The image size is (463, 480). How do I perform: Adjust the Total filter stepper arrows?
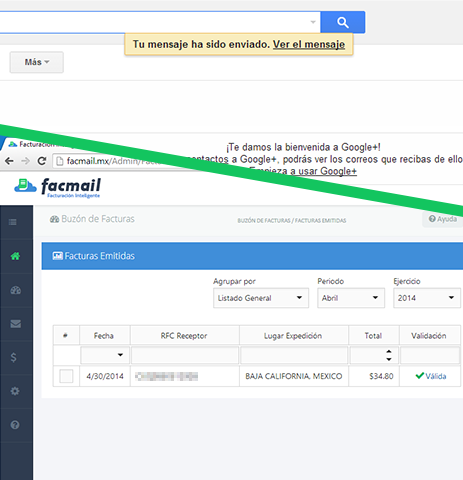pyautogui.click(x=389, y=355)
